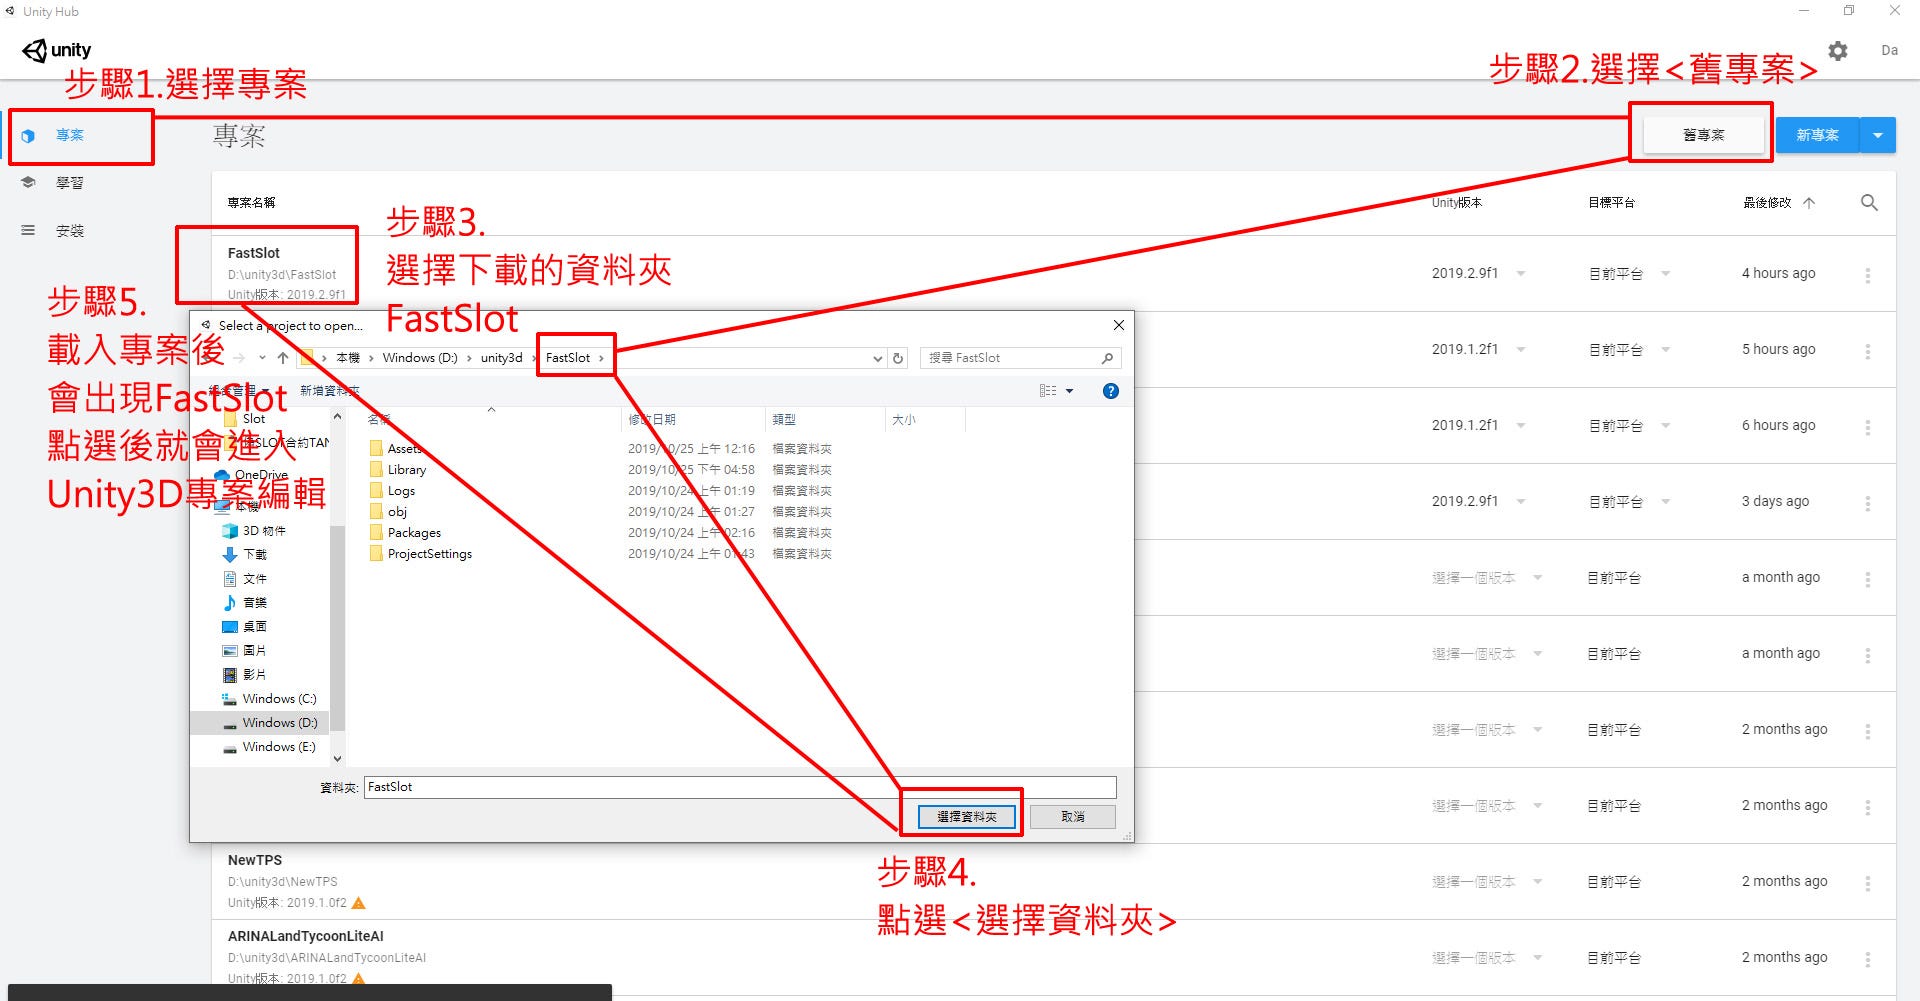The image size is (1920, 1001).
Task: Select 影片 (Videos) in navigation pane
Action: (254, 674)
